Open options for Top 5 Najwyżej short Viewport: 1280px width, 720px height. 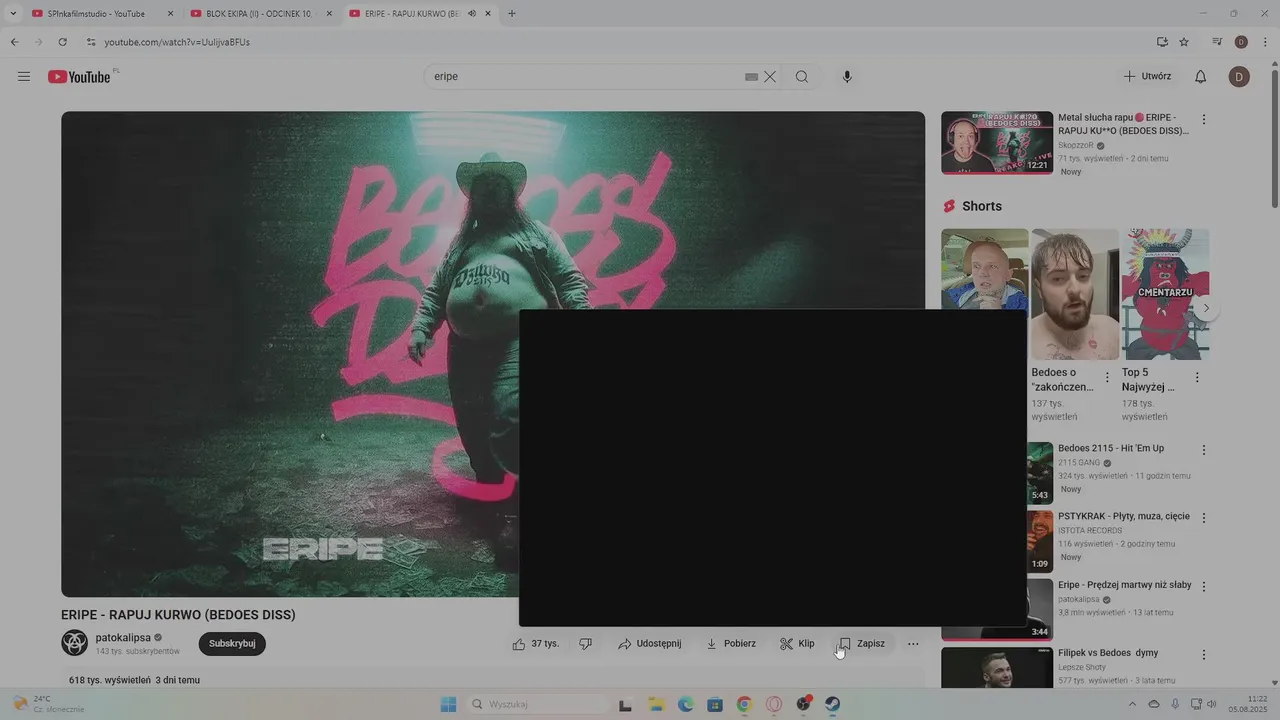click(1197, 378)
